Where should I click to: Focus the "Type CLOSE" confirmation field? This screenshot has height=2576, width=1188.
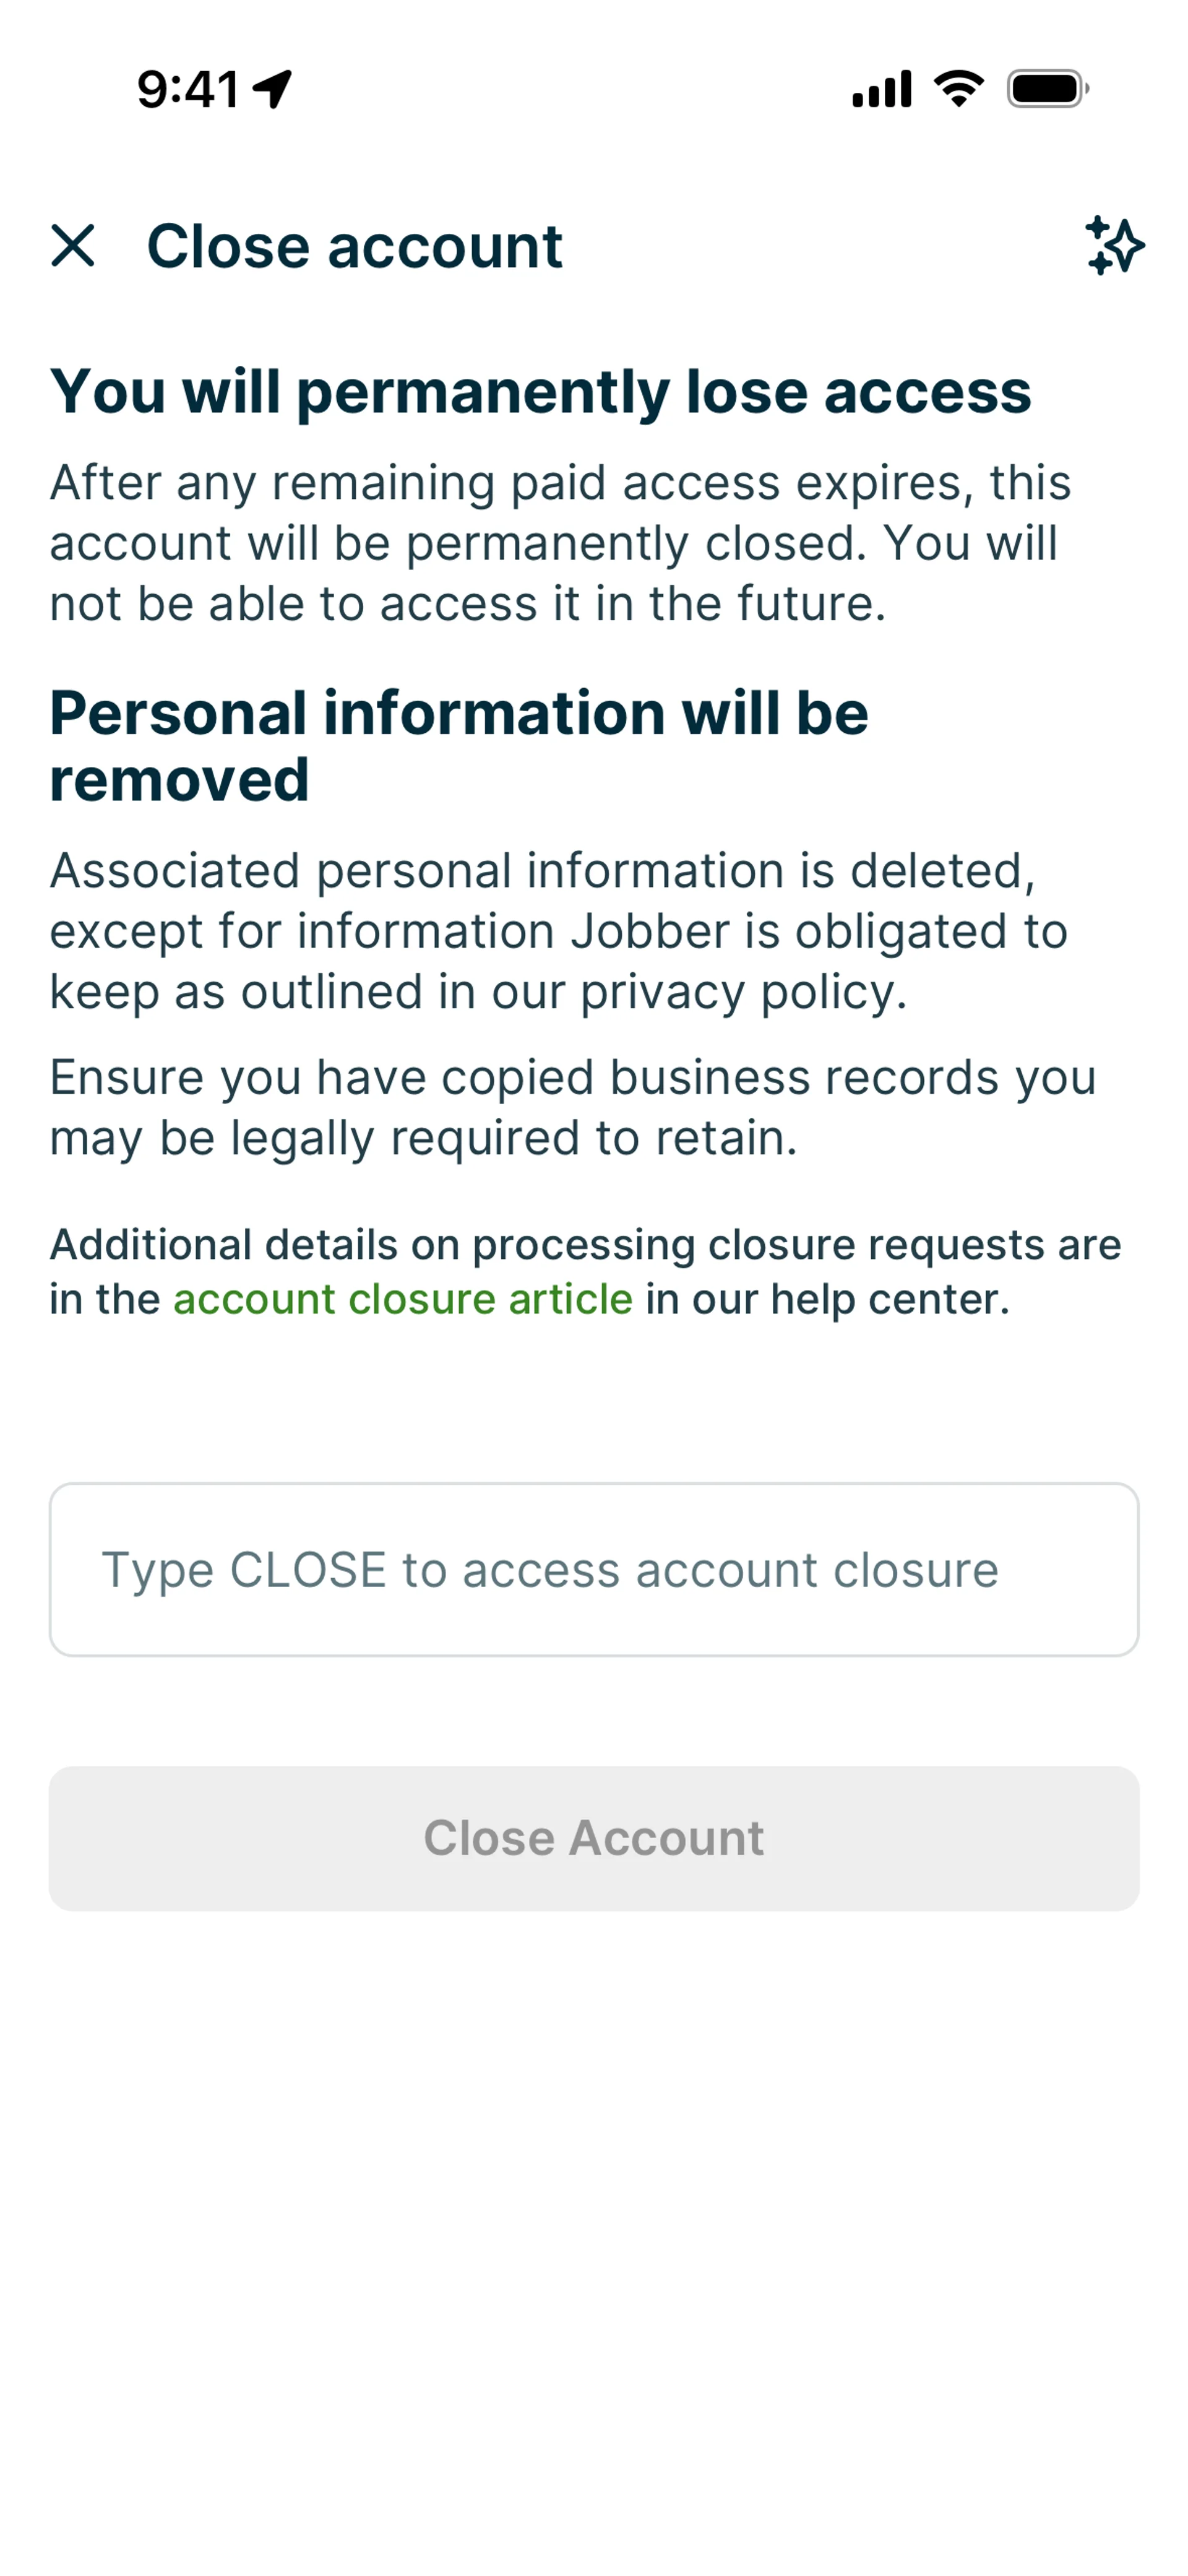(x=594, y=1569)
